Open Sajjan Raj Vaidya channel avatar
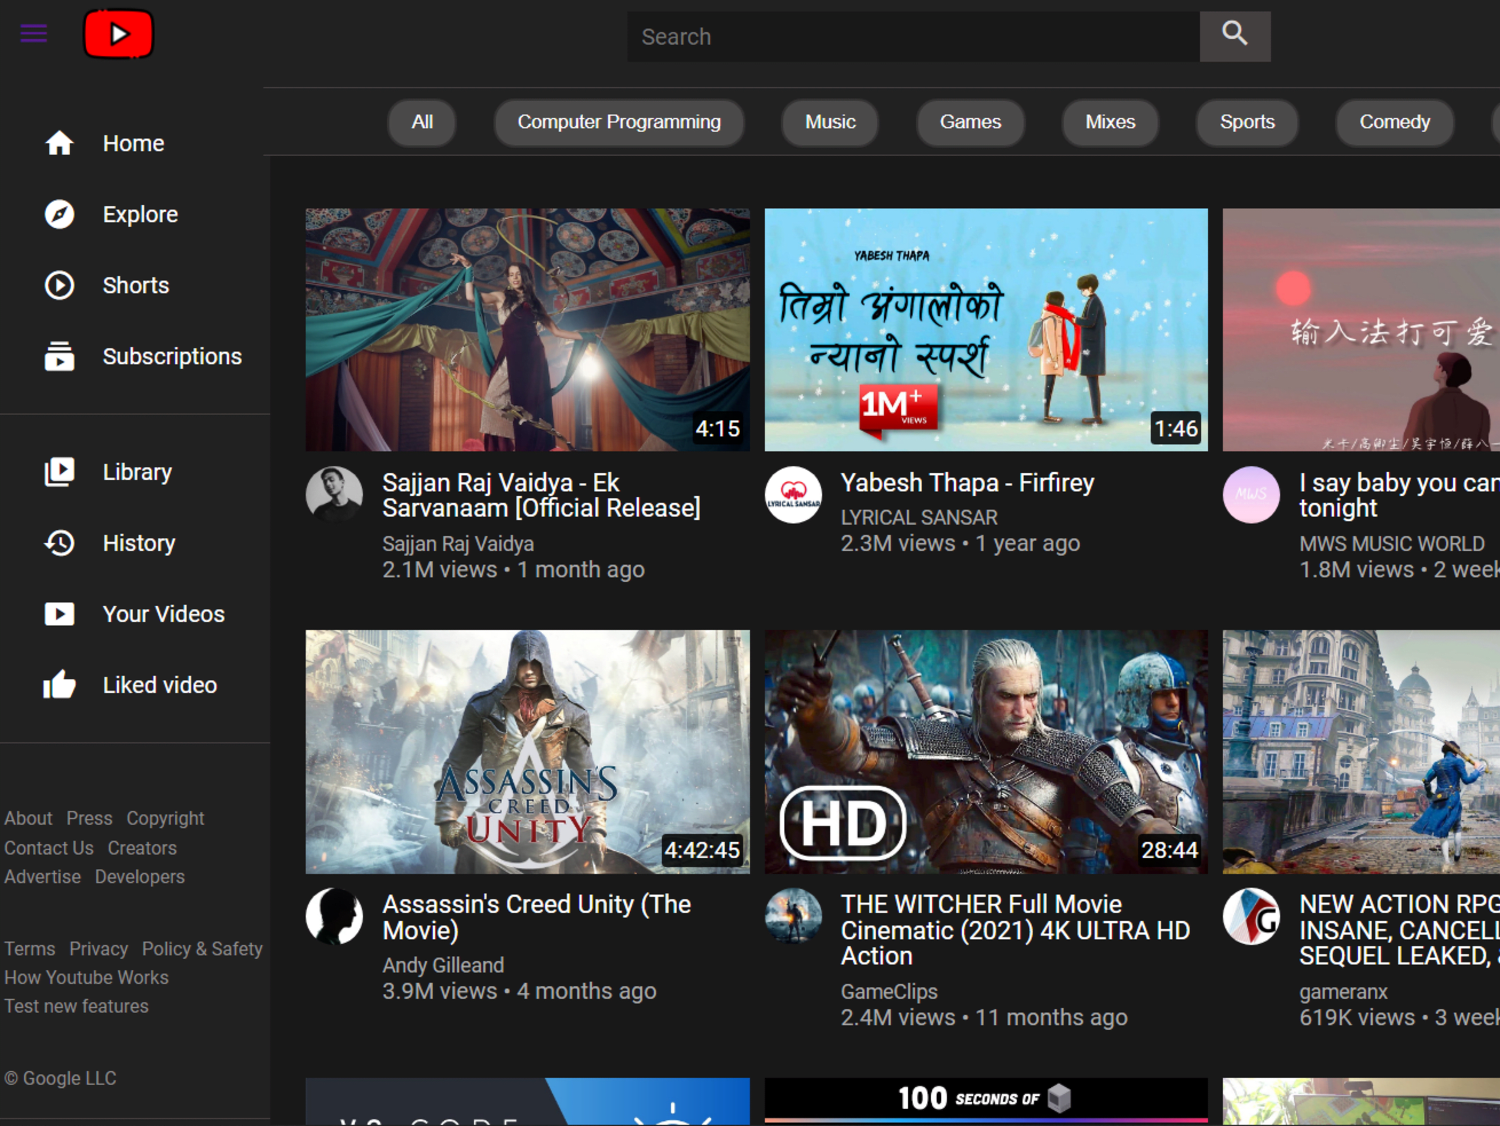Screen dimensions: 1500x1126 coord(334,495)
